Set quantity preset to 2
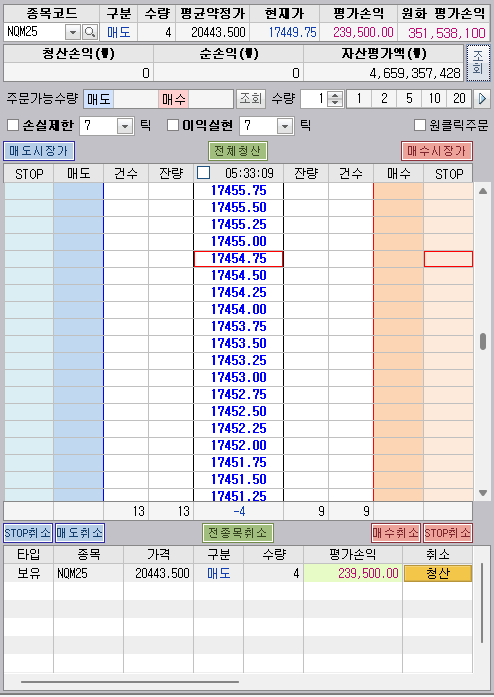Image resolution: width=494 pixels, height=697 pixels. click(x=384, y=98)
